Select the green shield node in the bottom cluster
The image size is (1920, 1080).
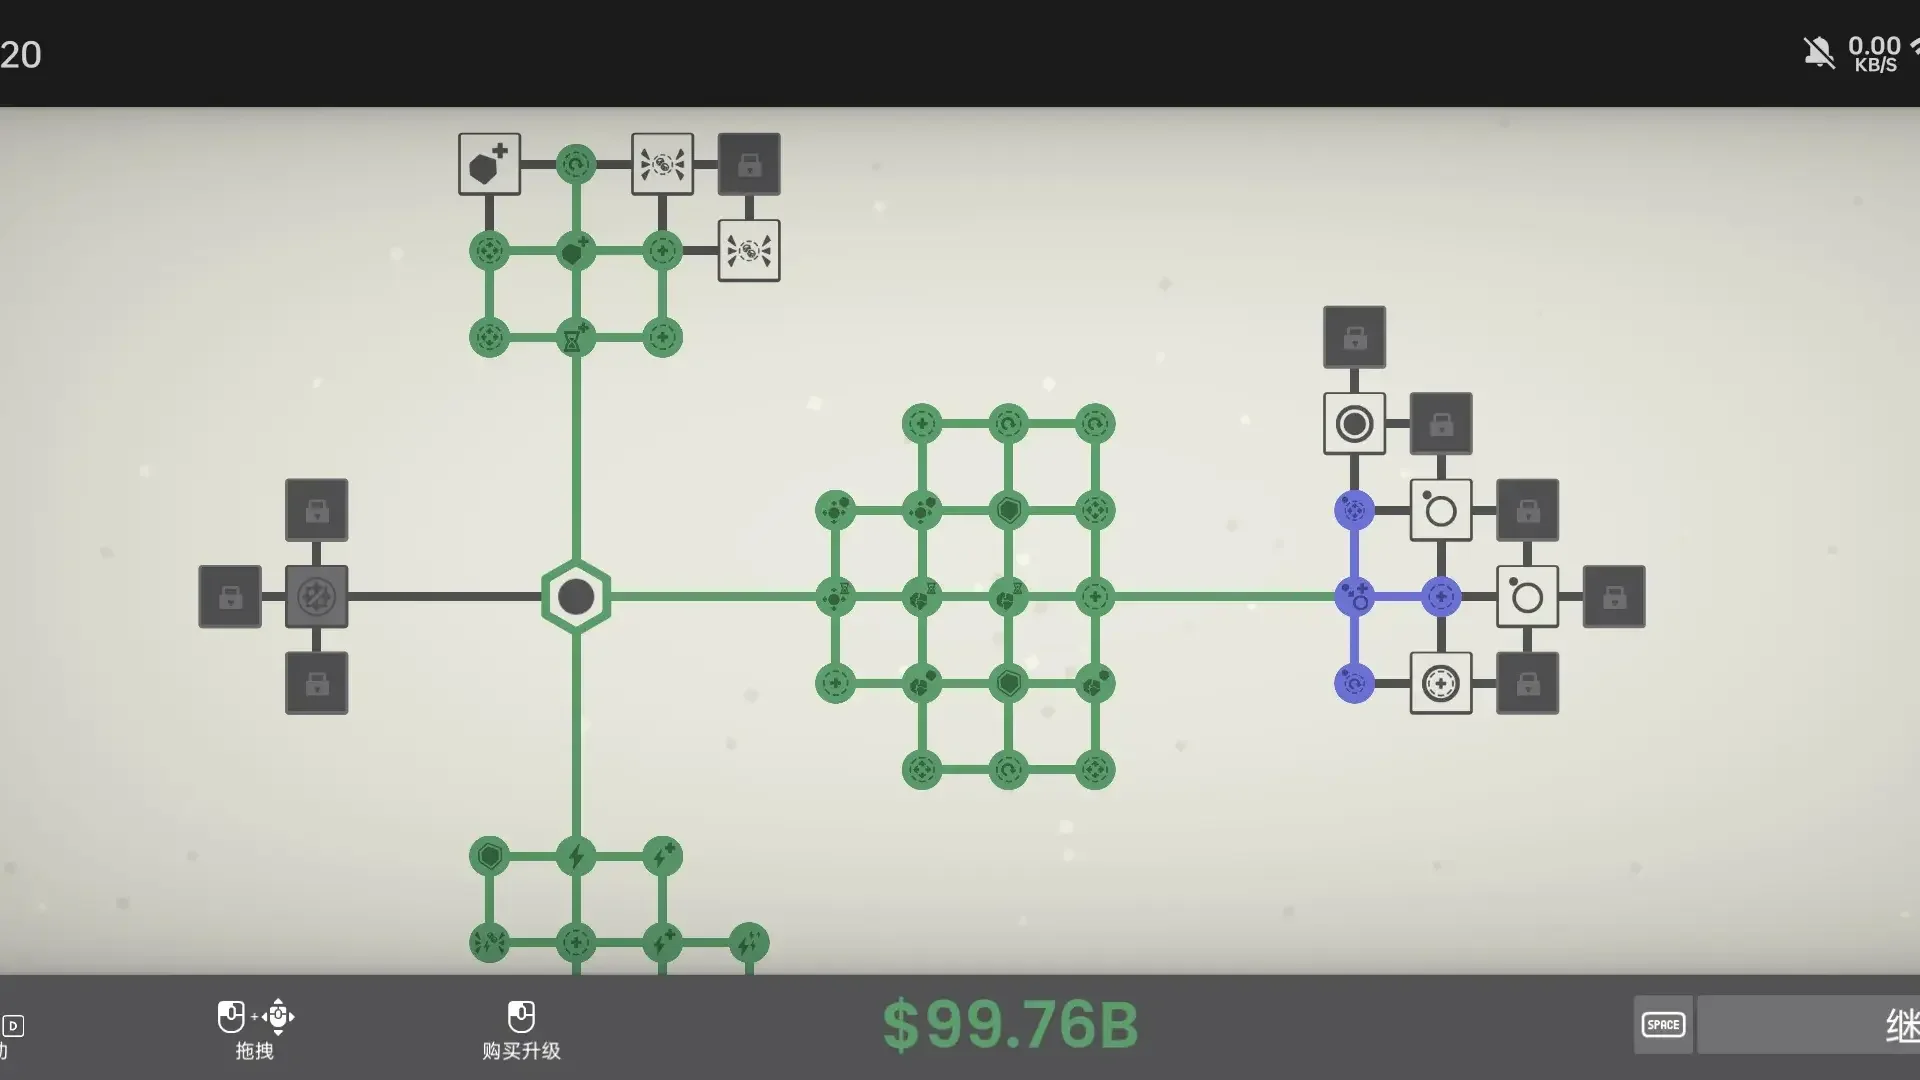(489, 857)
